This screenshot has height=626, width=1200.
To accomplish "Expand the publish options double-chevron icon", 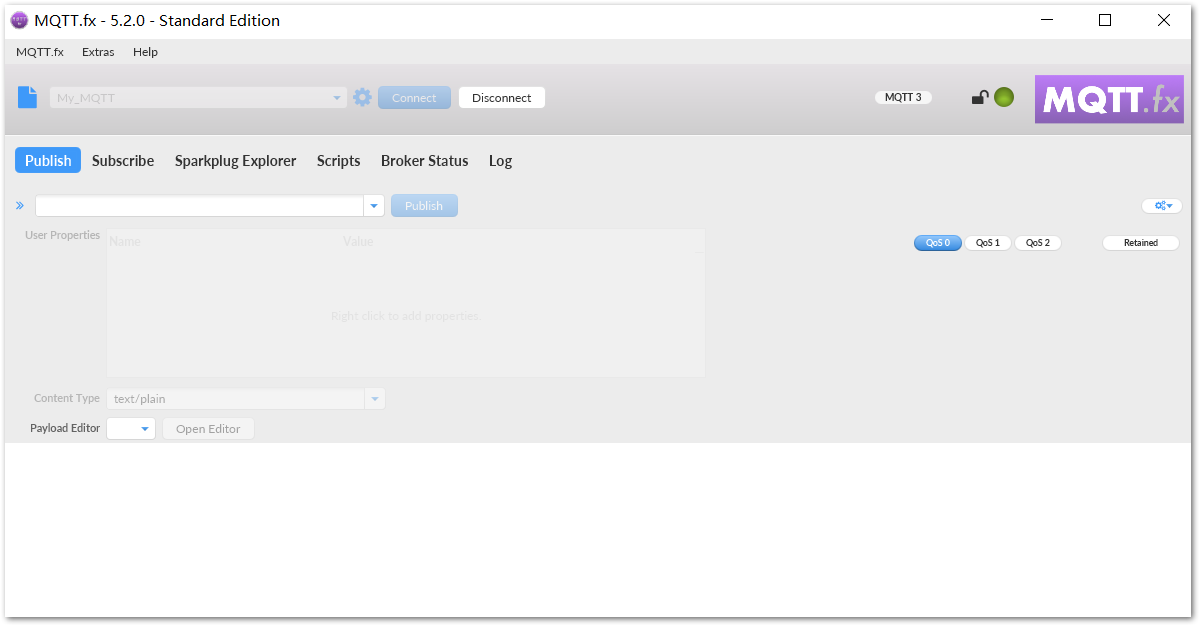I will point(20,206).
